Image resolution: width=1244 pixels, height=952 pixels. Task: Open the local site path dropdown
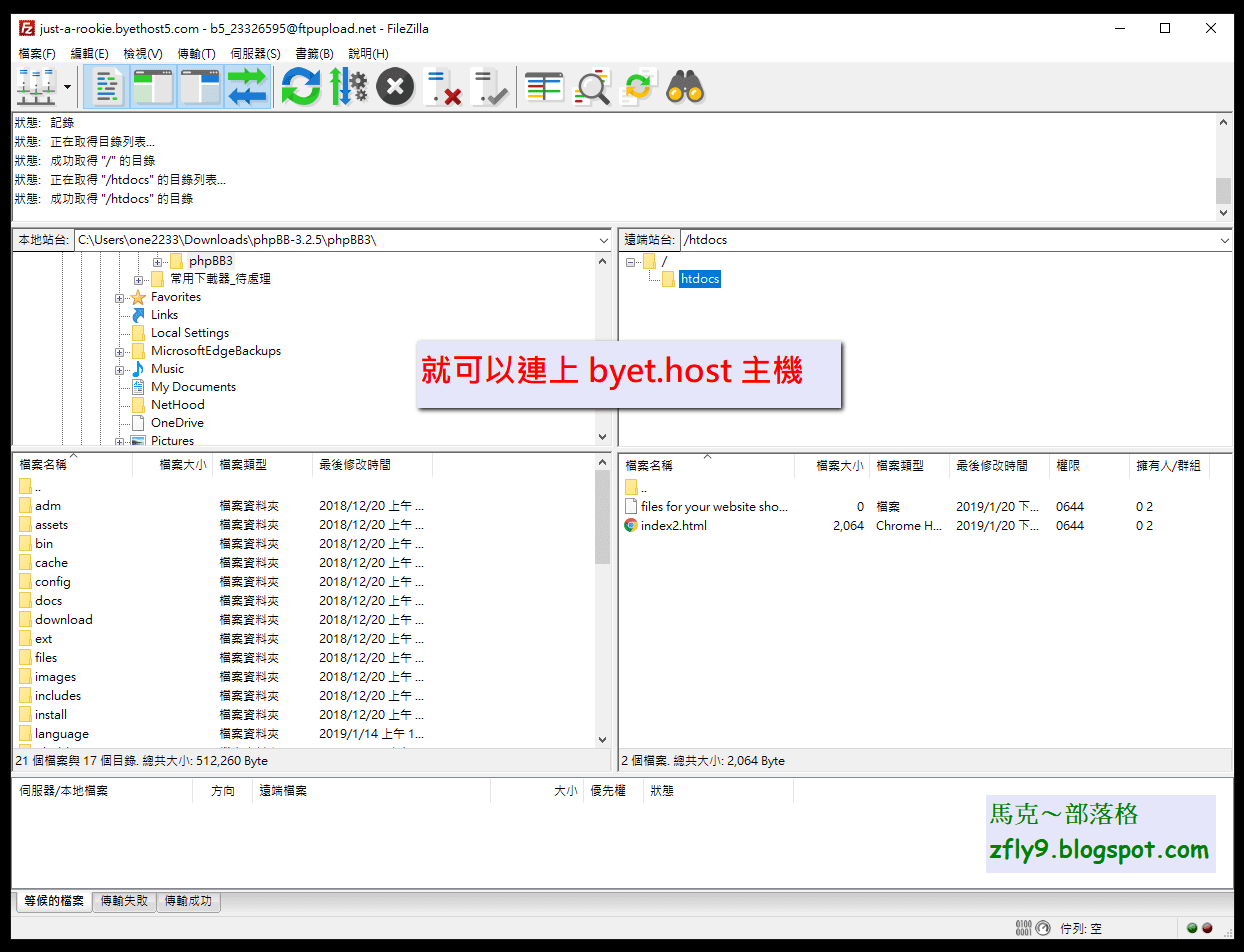[602, 239]
